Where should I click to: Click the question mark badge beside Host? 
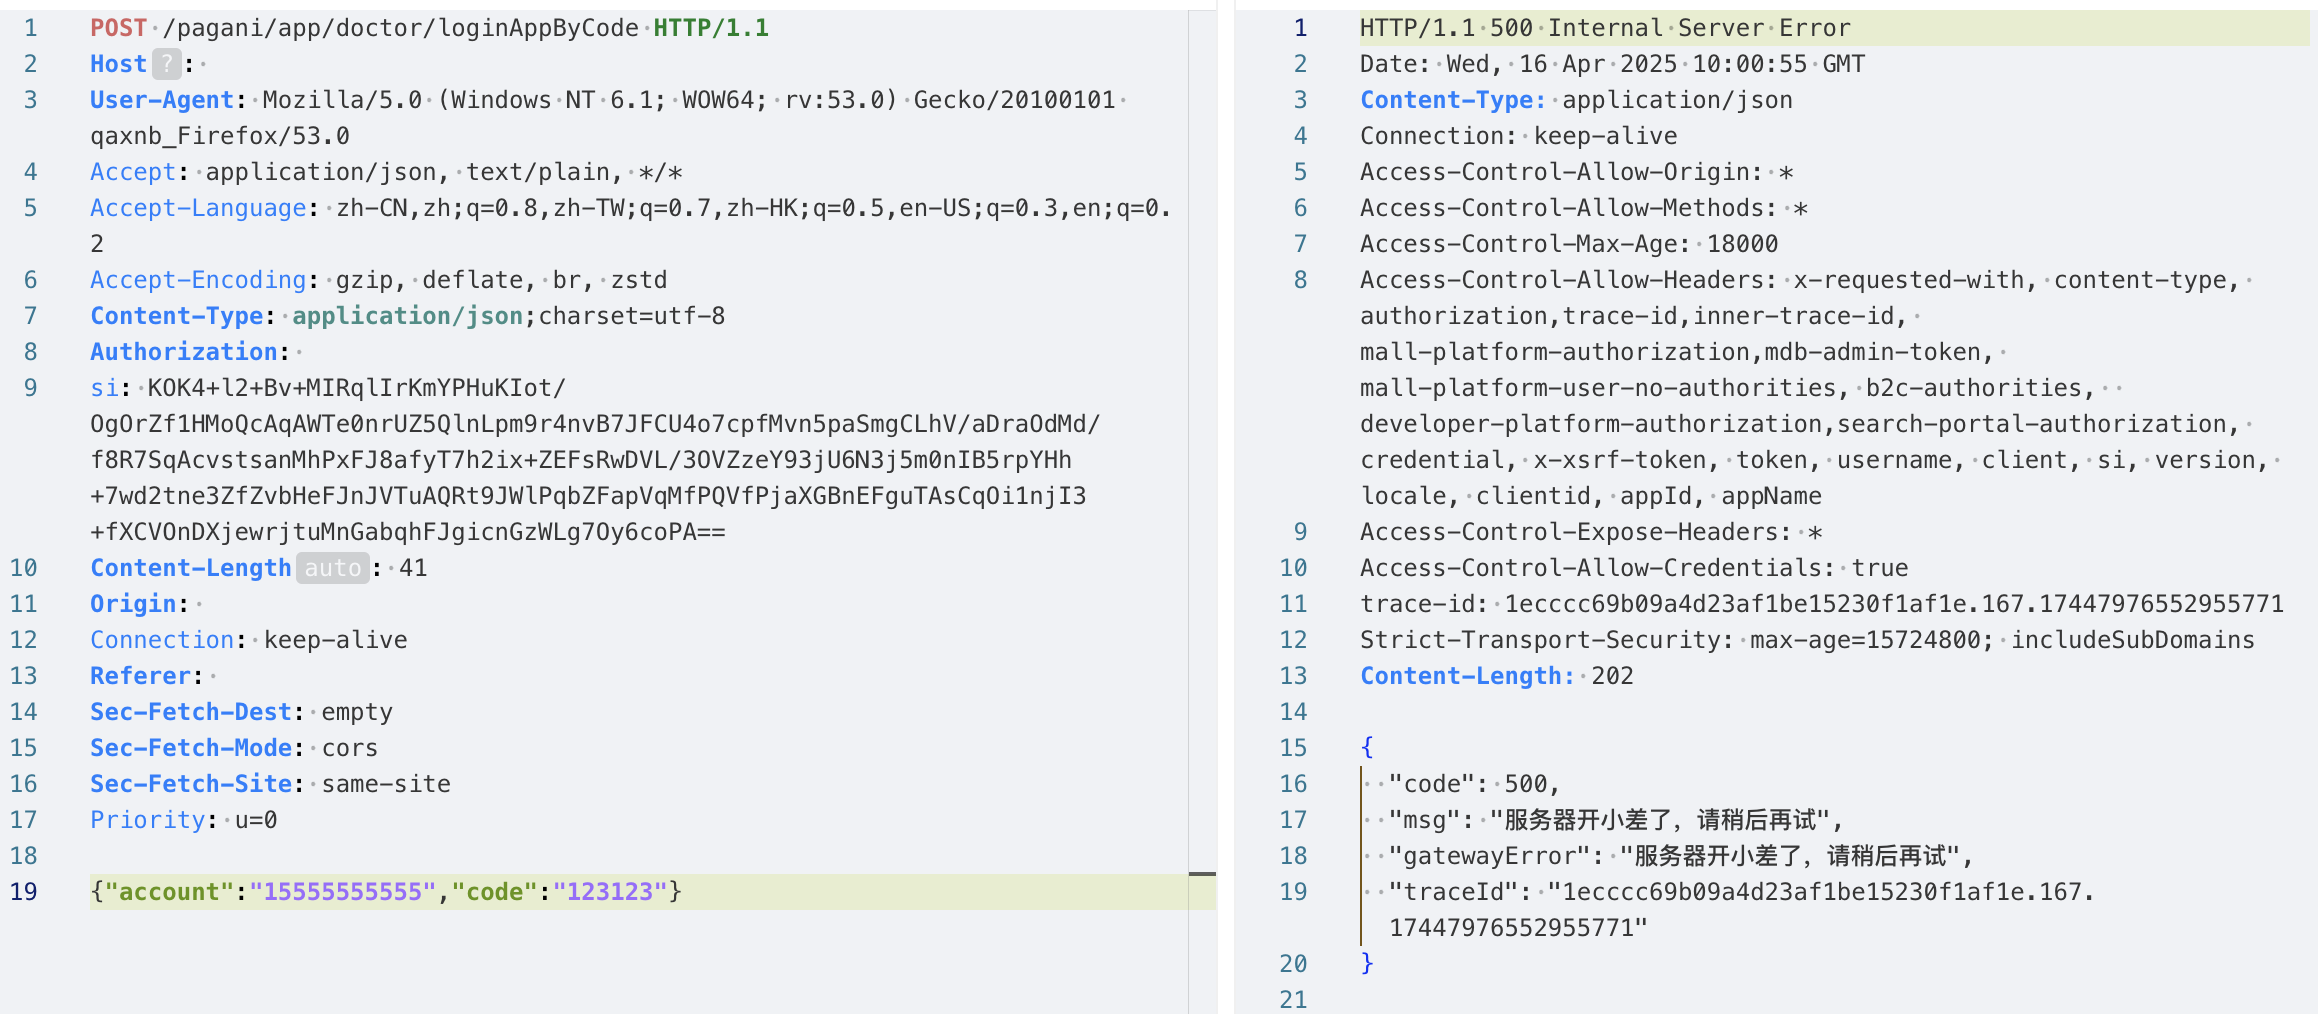[x=166, y=64]
